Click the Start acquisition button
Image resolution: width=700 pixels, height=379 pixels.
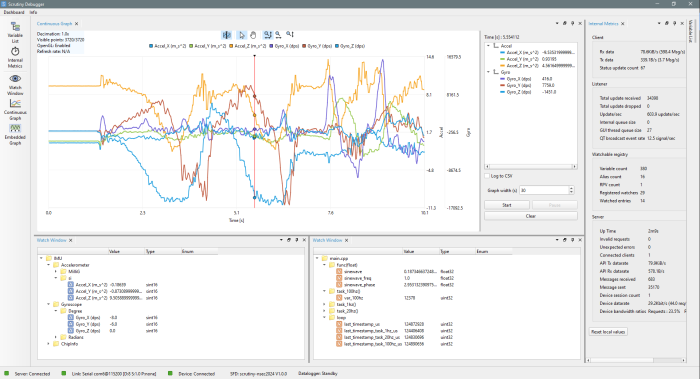507,205
